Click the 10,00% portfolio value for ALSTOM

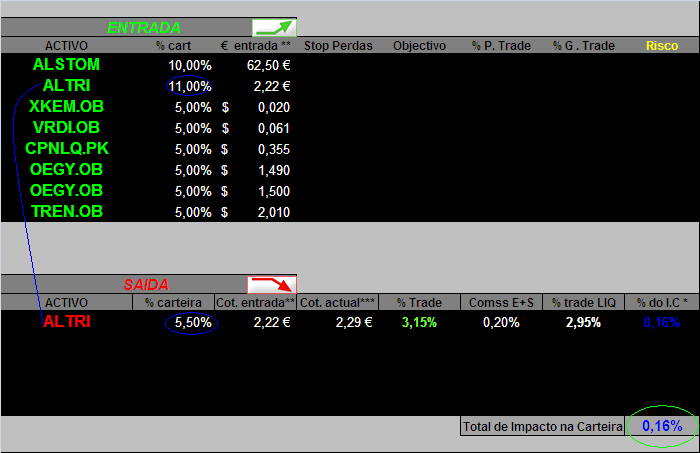tap(190, 66)
